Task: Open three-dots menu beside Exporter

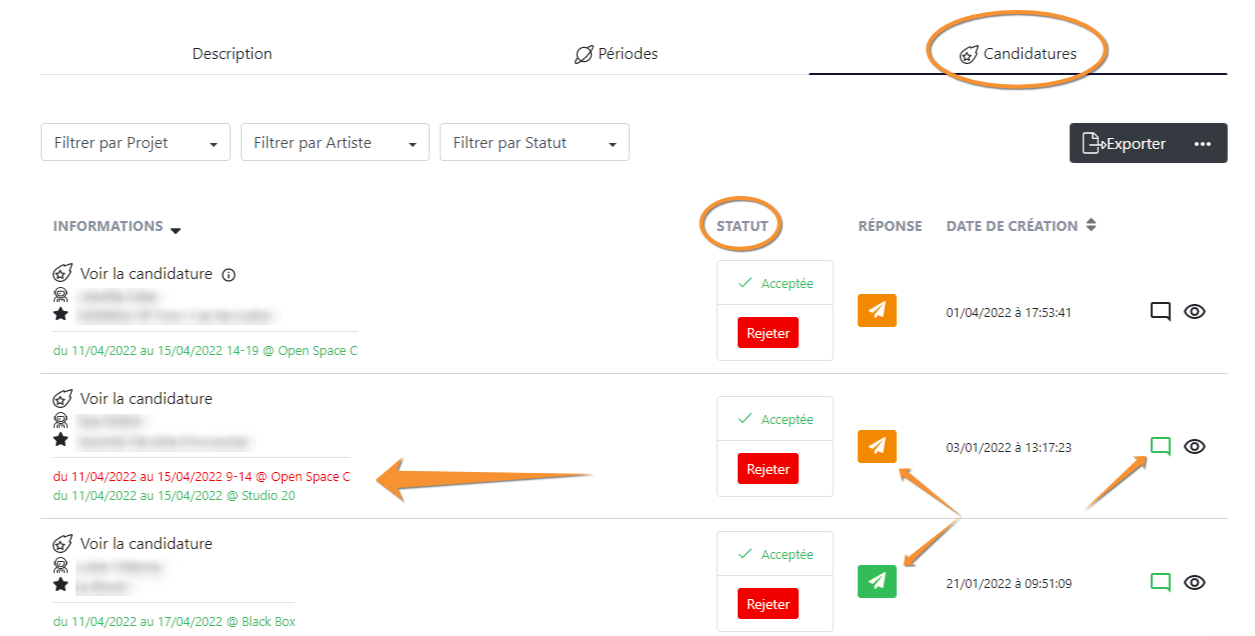Action: coord(1202,144)
